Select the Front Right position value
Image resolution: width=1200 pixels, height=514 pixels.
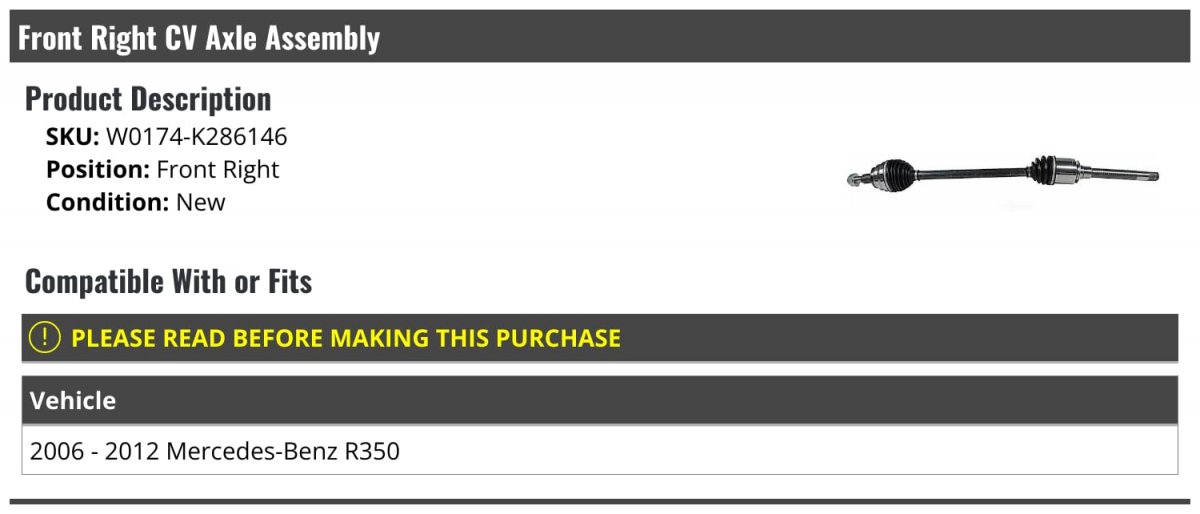(x=218, y=170)
